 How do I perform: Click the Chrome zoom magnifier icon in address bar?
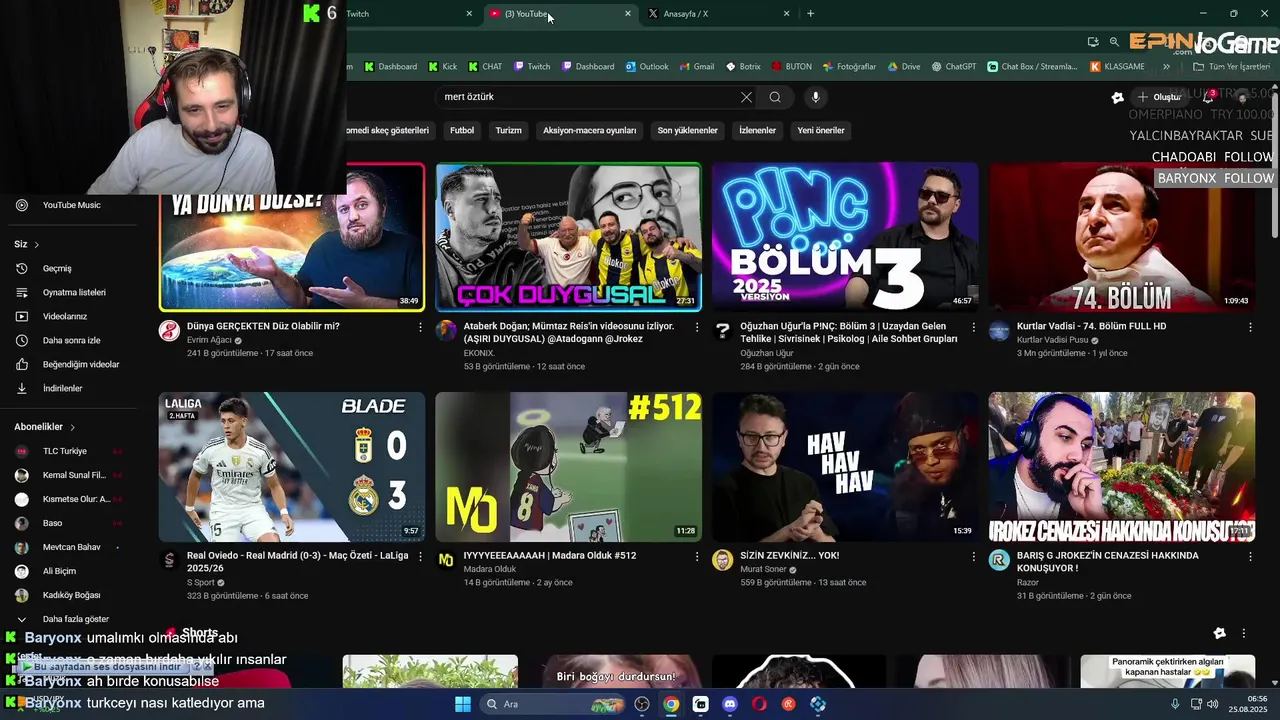click(1114, 42)
